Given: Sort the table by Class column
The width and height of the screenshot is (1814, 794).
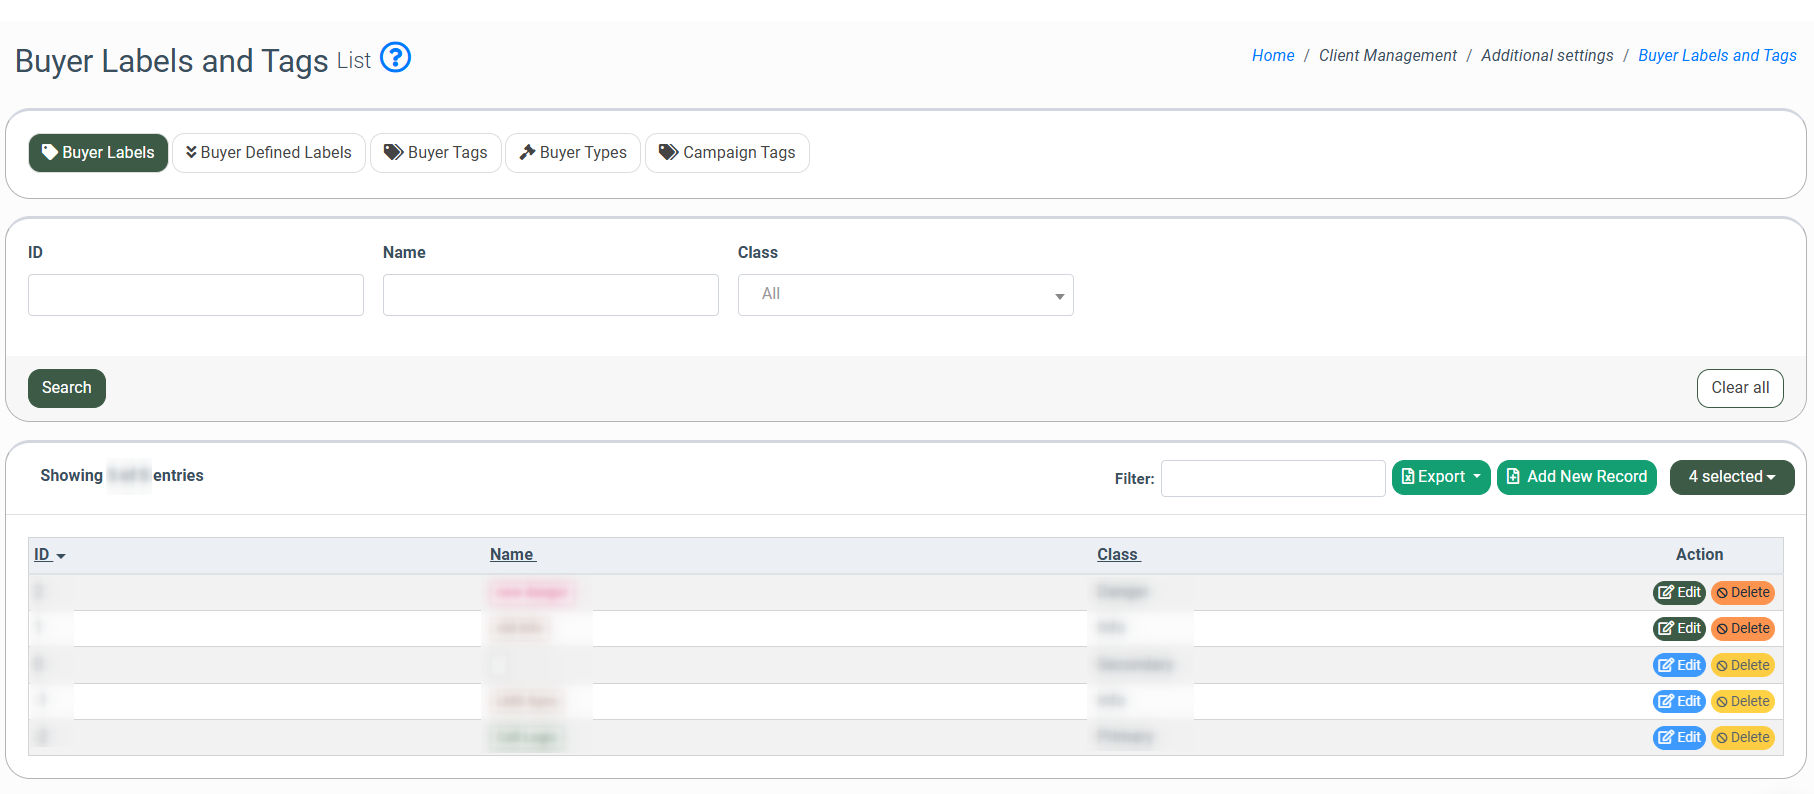Looking at the screenshot, I should 1118,555.
